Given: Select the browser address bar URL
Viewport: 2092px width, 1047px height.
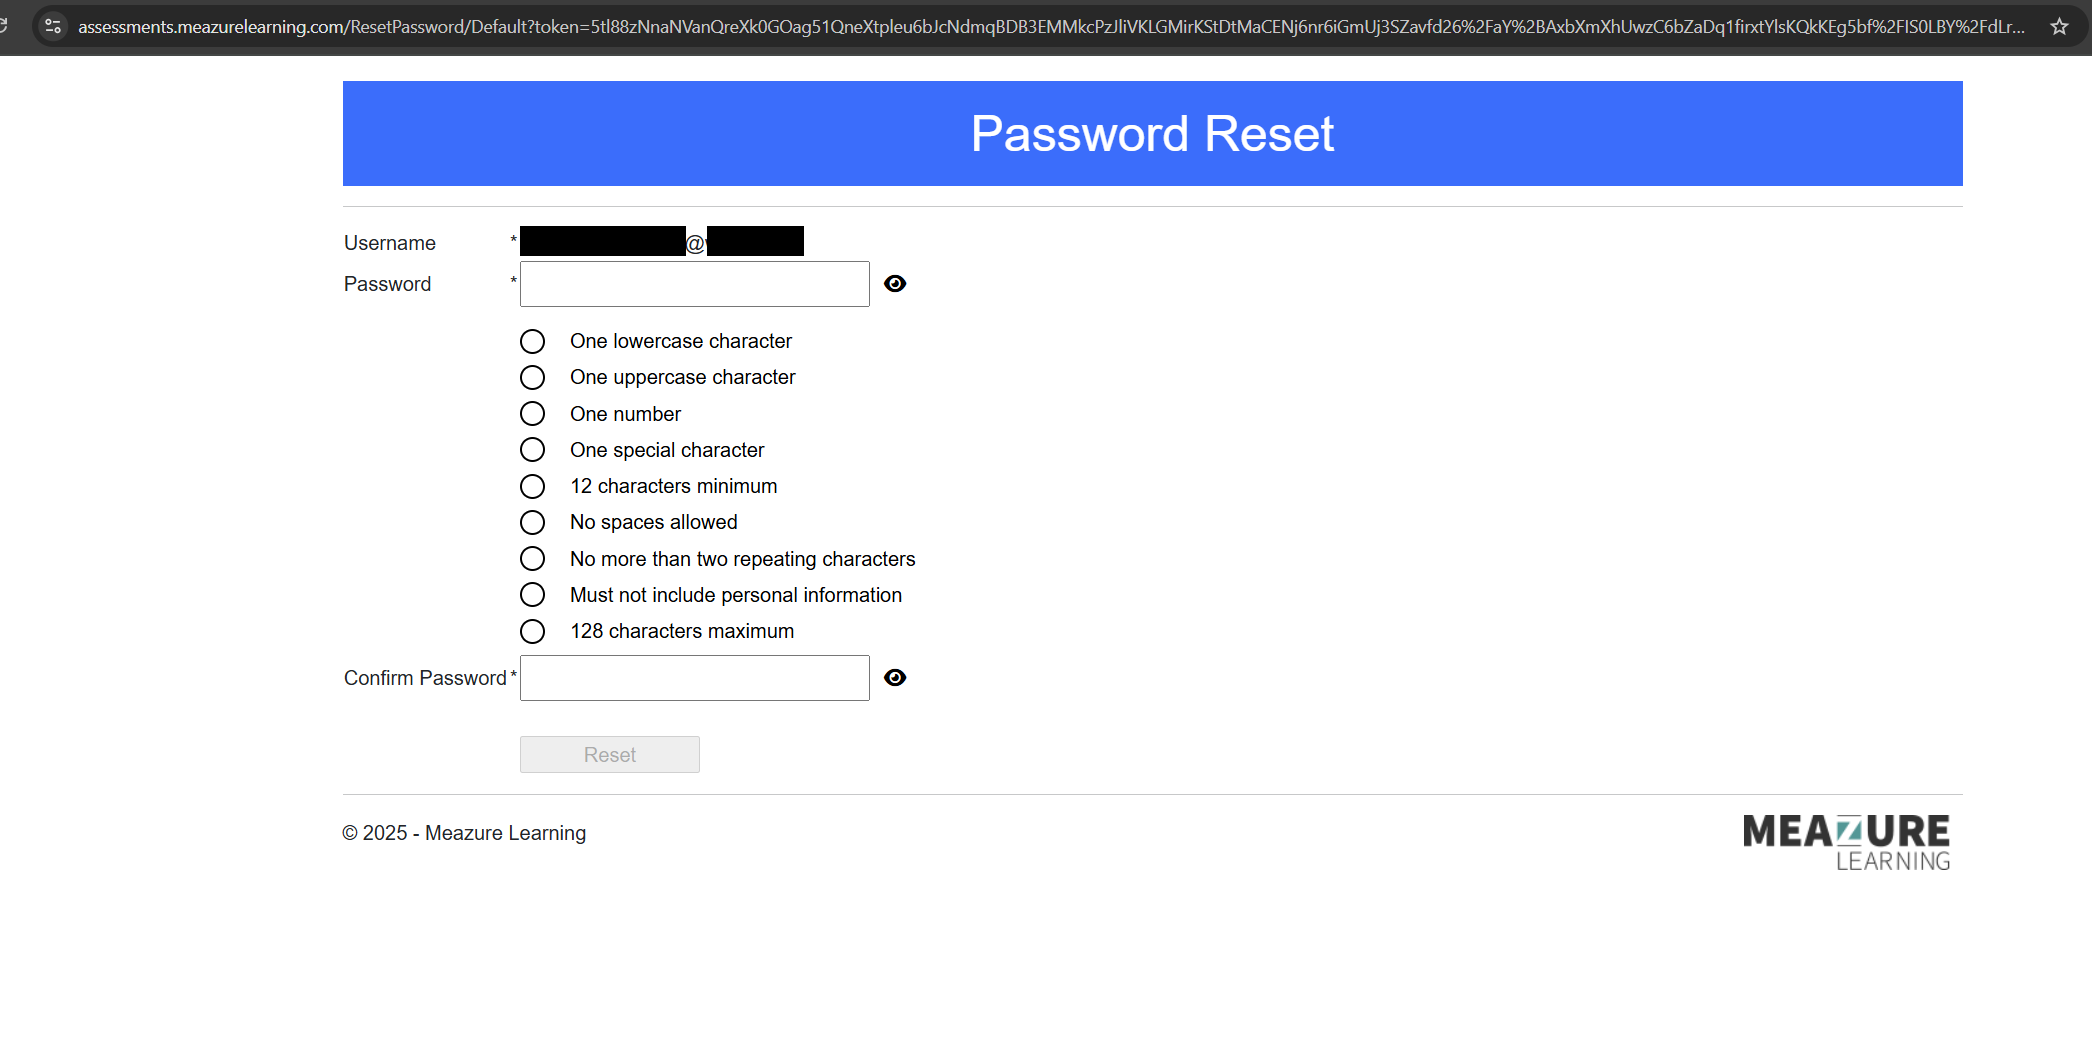Looking at the screenshot, I should [1050, 27].
